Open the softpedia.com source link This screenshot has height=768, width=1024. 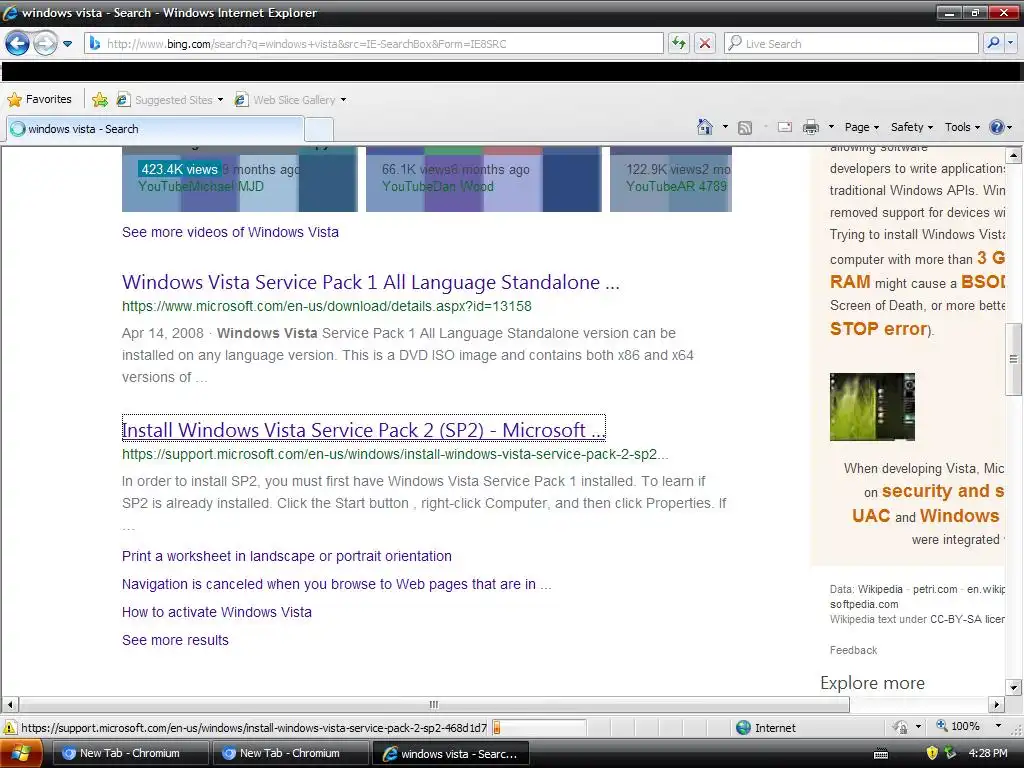(863, 604)
